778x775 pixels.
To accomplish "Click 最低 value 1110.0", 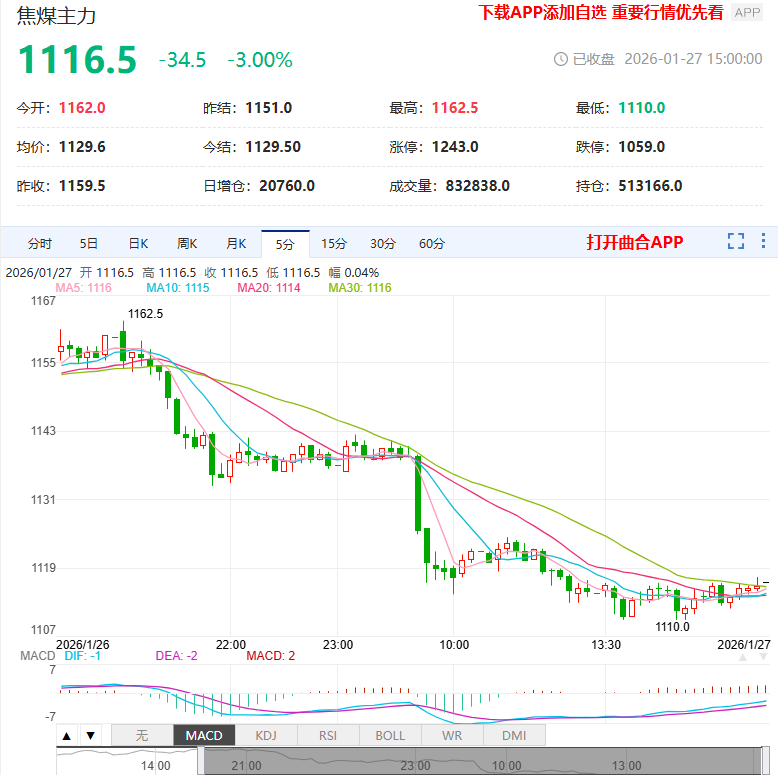I will (x=641, y=108).
